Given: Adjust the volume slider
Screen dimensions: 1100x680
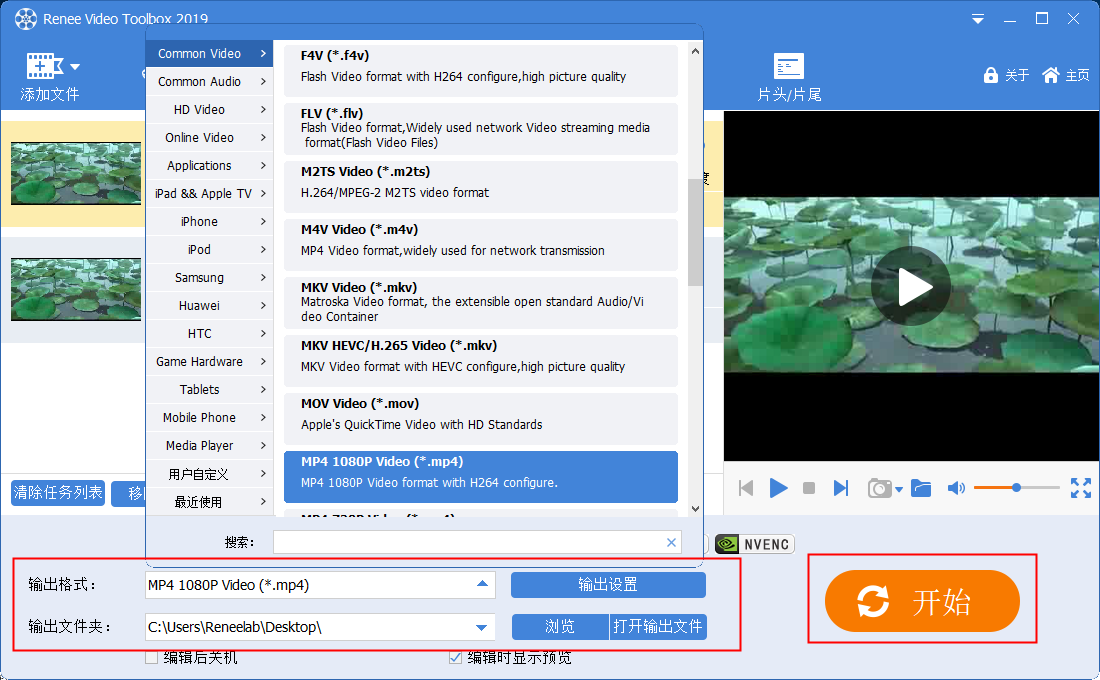Looking at the screenshot, I should point(1017,487).
